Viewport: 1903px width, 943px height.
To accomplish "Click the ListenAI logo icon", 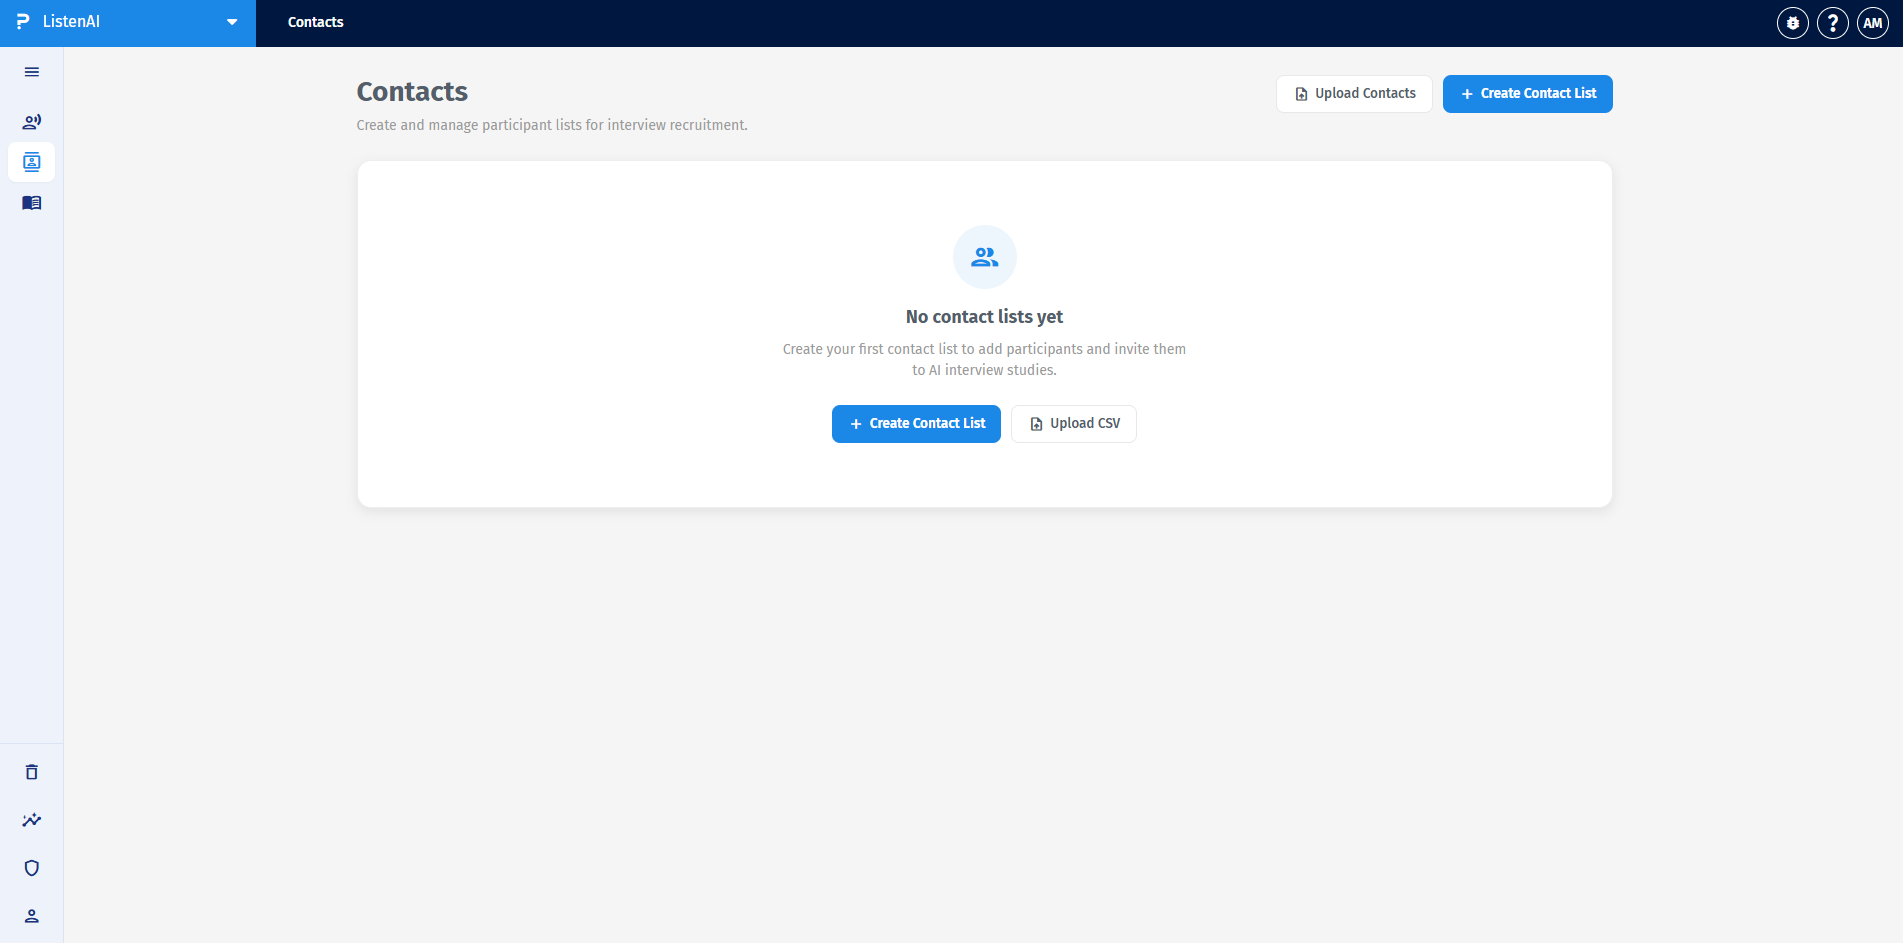I will point(23,22).
